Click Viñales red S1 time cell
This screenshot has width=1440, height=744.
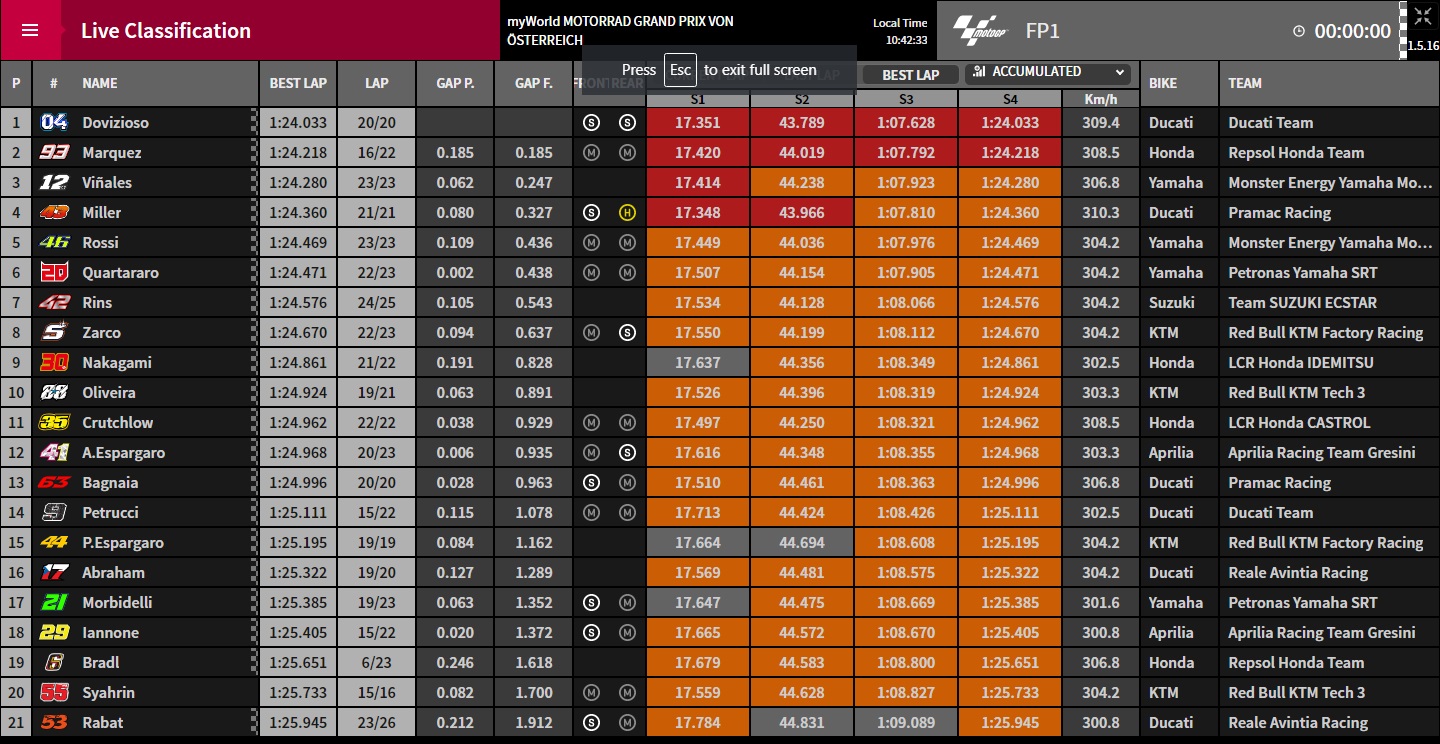pyautogui.click(x=698, y=182)
